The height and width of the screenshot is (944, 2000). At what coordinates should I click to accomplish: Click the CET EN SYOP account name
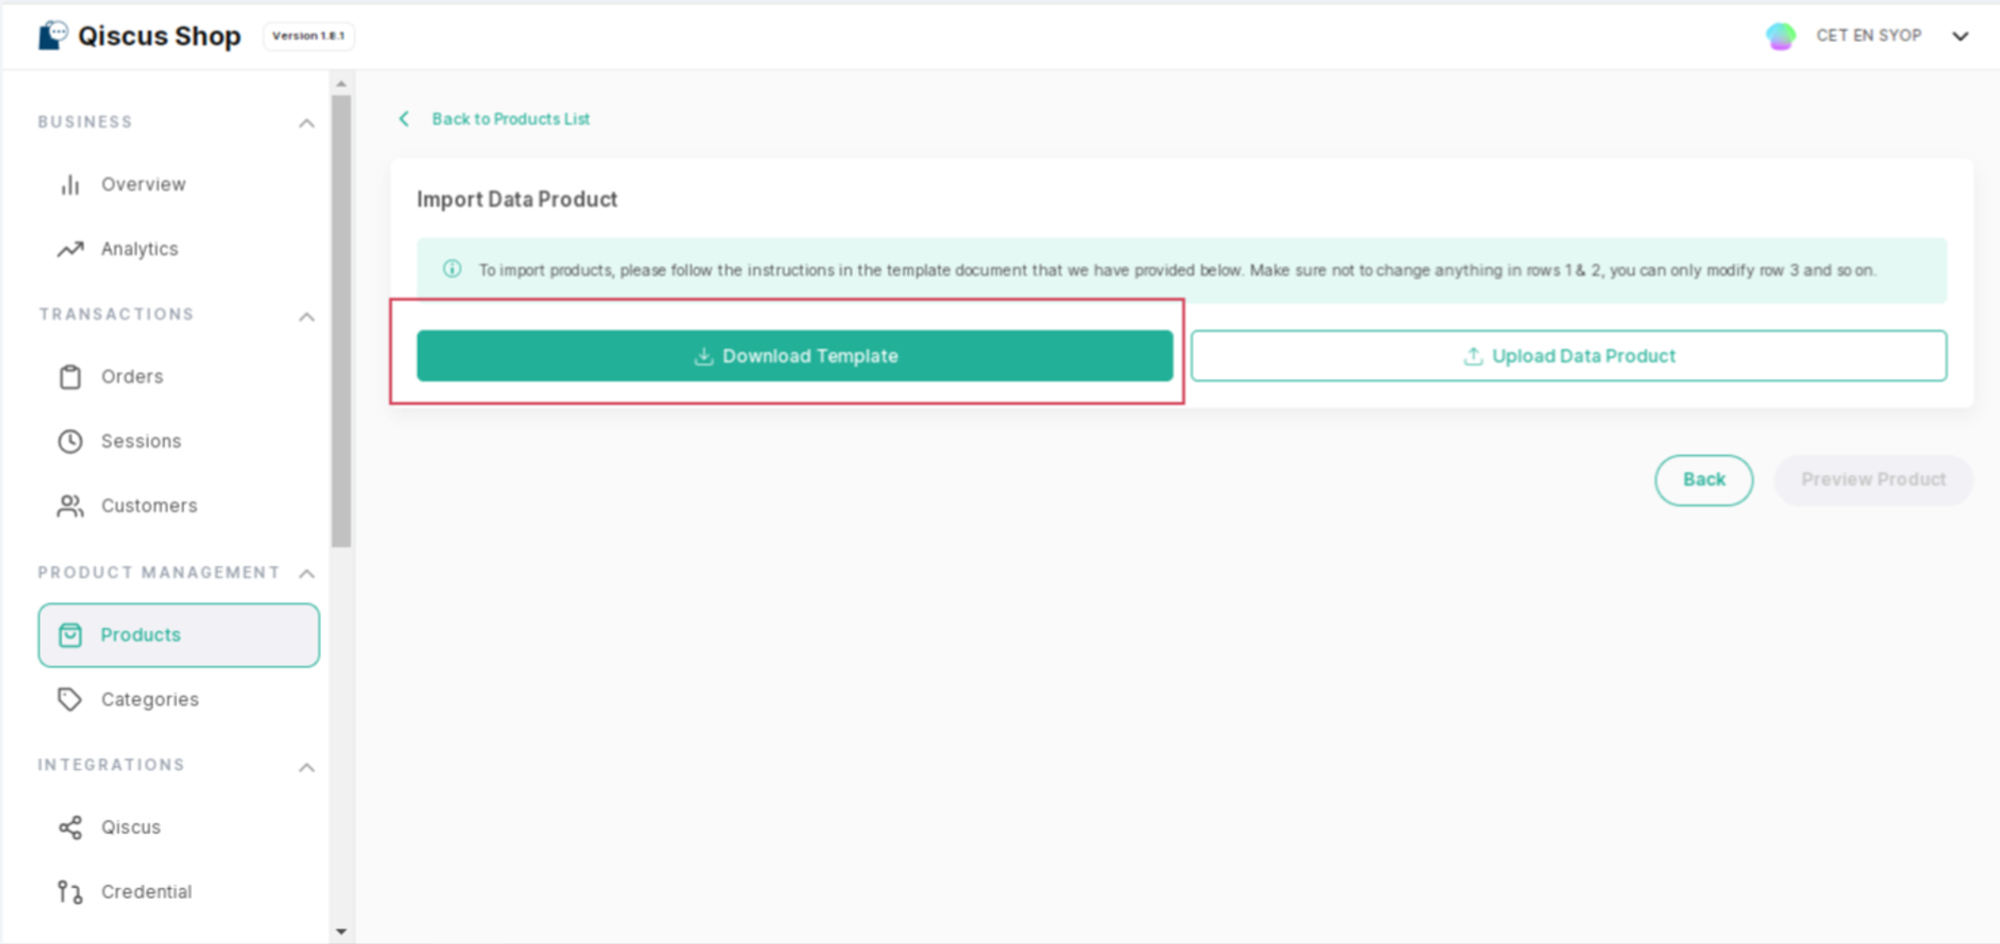1869,36
